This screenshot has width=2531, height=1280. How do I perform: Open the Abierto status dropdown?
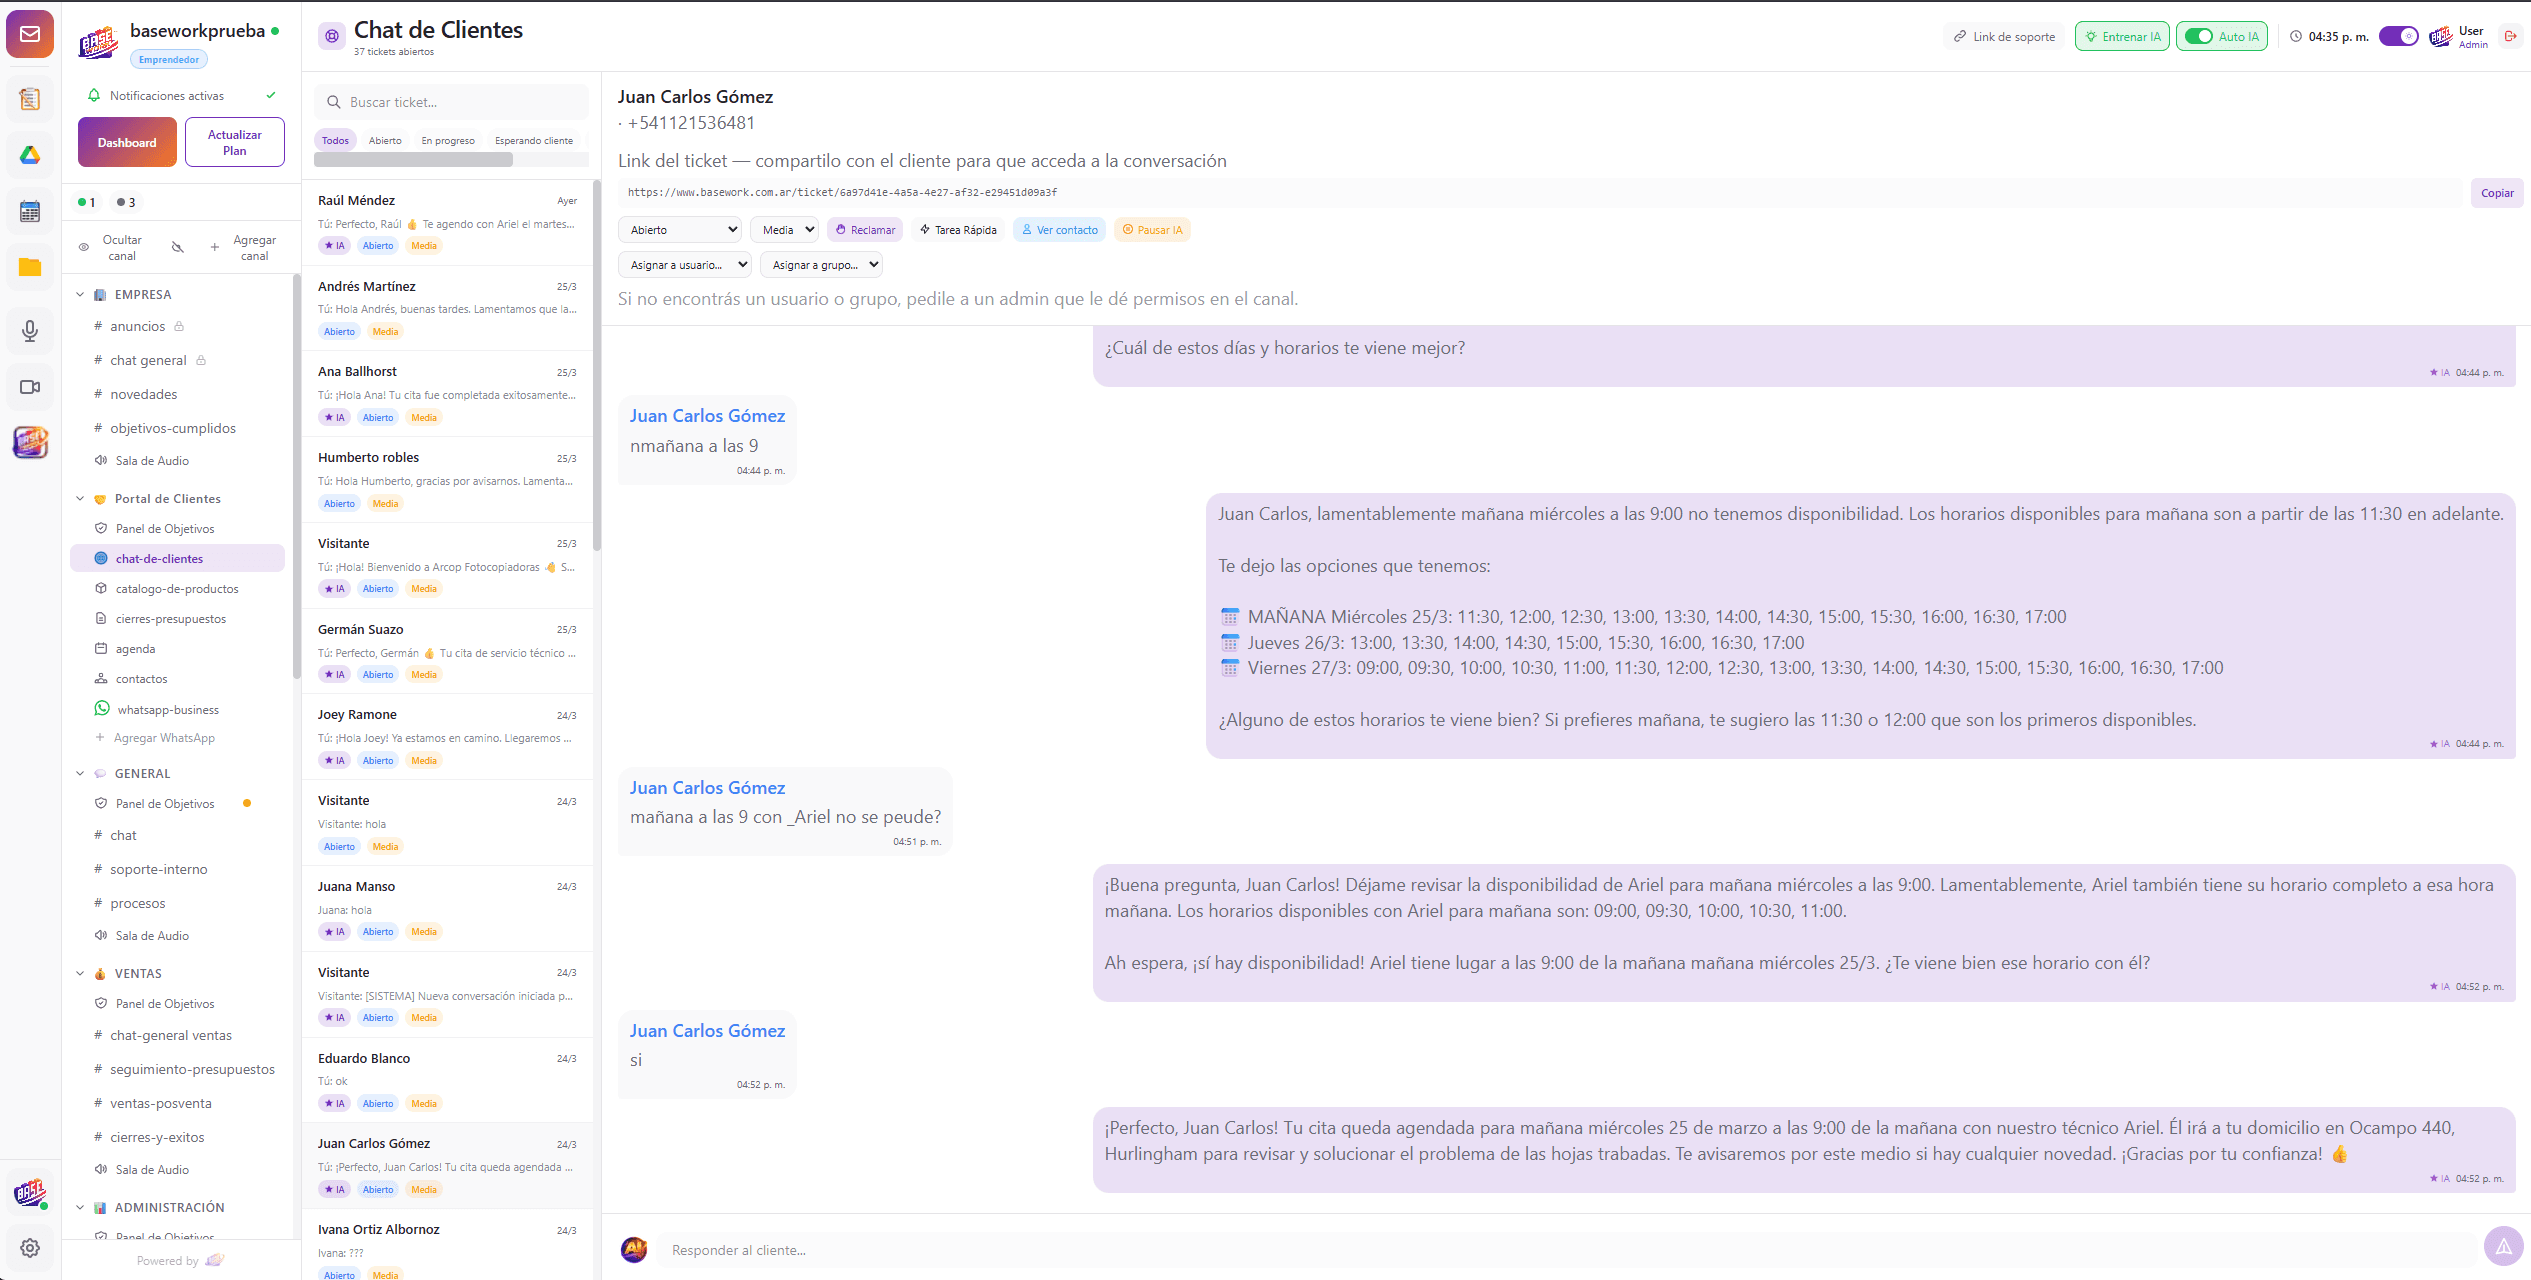pos(680,230)
